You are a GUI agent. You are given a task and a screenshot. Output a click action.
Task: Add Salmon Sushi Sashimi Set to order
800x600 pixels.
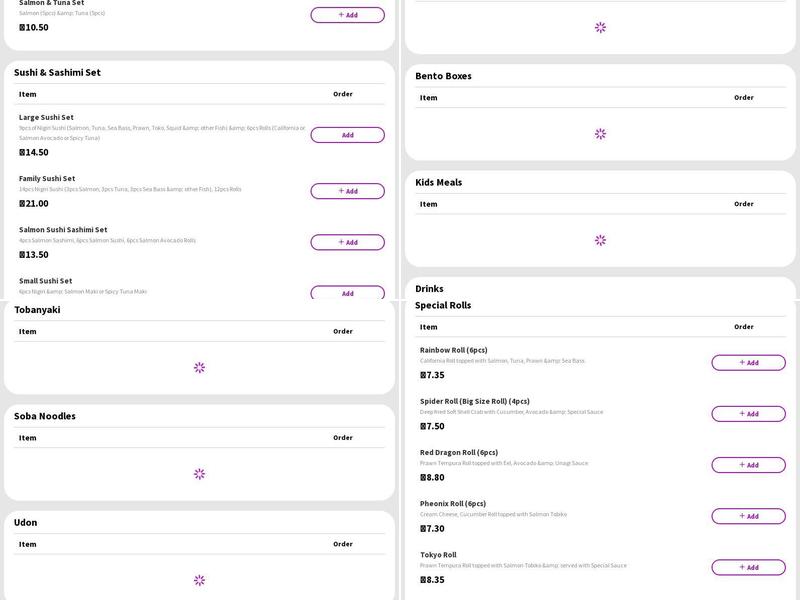[347, 242]
